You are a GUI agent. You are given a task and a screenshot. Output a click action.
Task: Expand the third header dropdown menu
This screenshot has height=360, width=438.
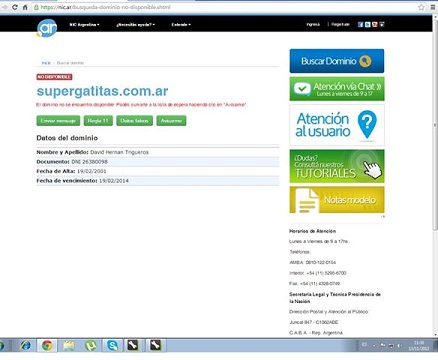click(181, 25)
